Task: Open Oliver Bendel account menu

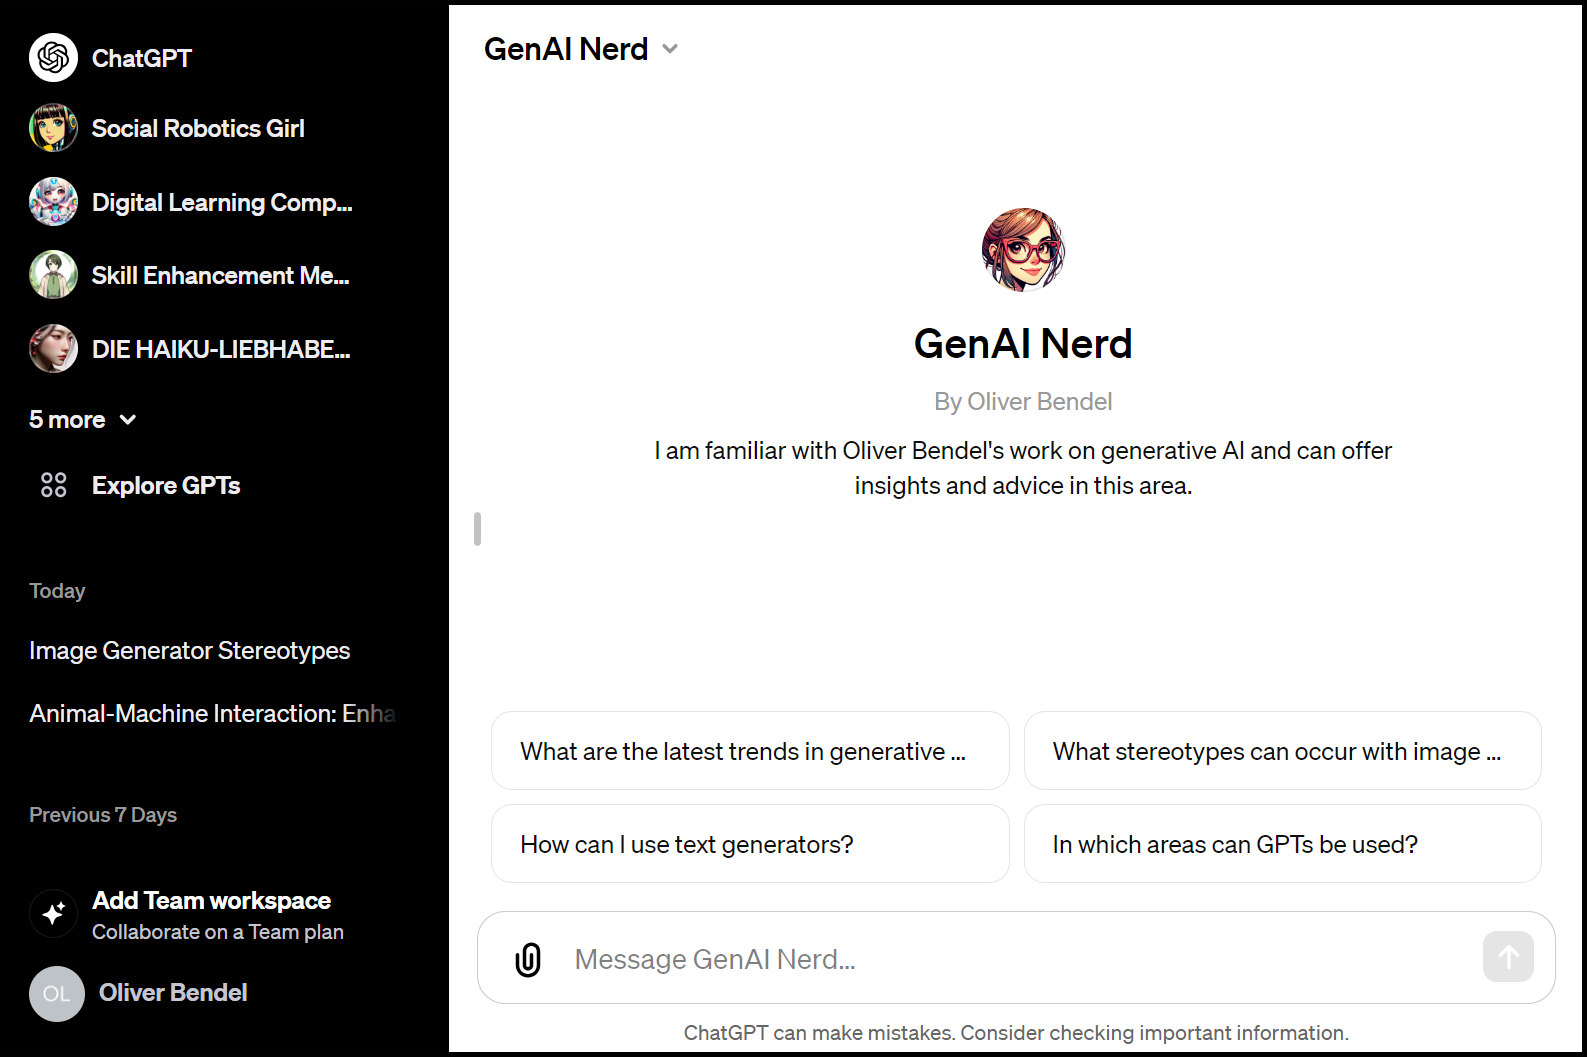Action: (x=138, y=993)
